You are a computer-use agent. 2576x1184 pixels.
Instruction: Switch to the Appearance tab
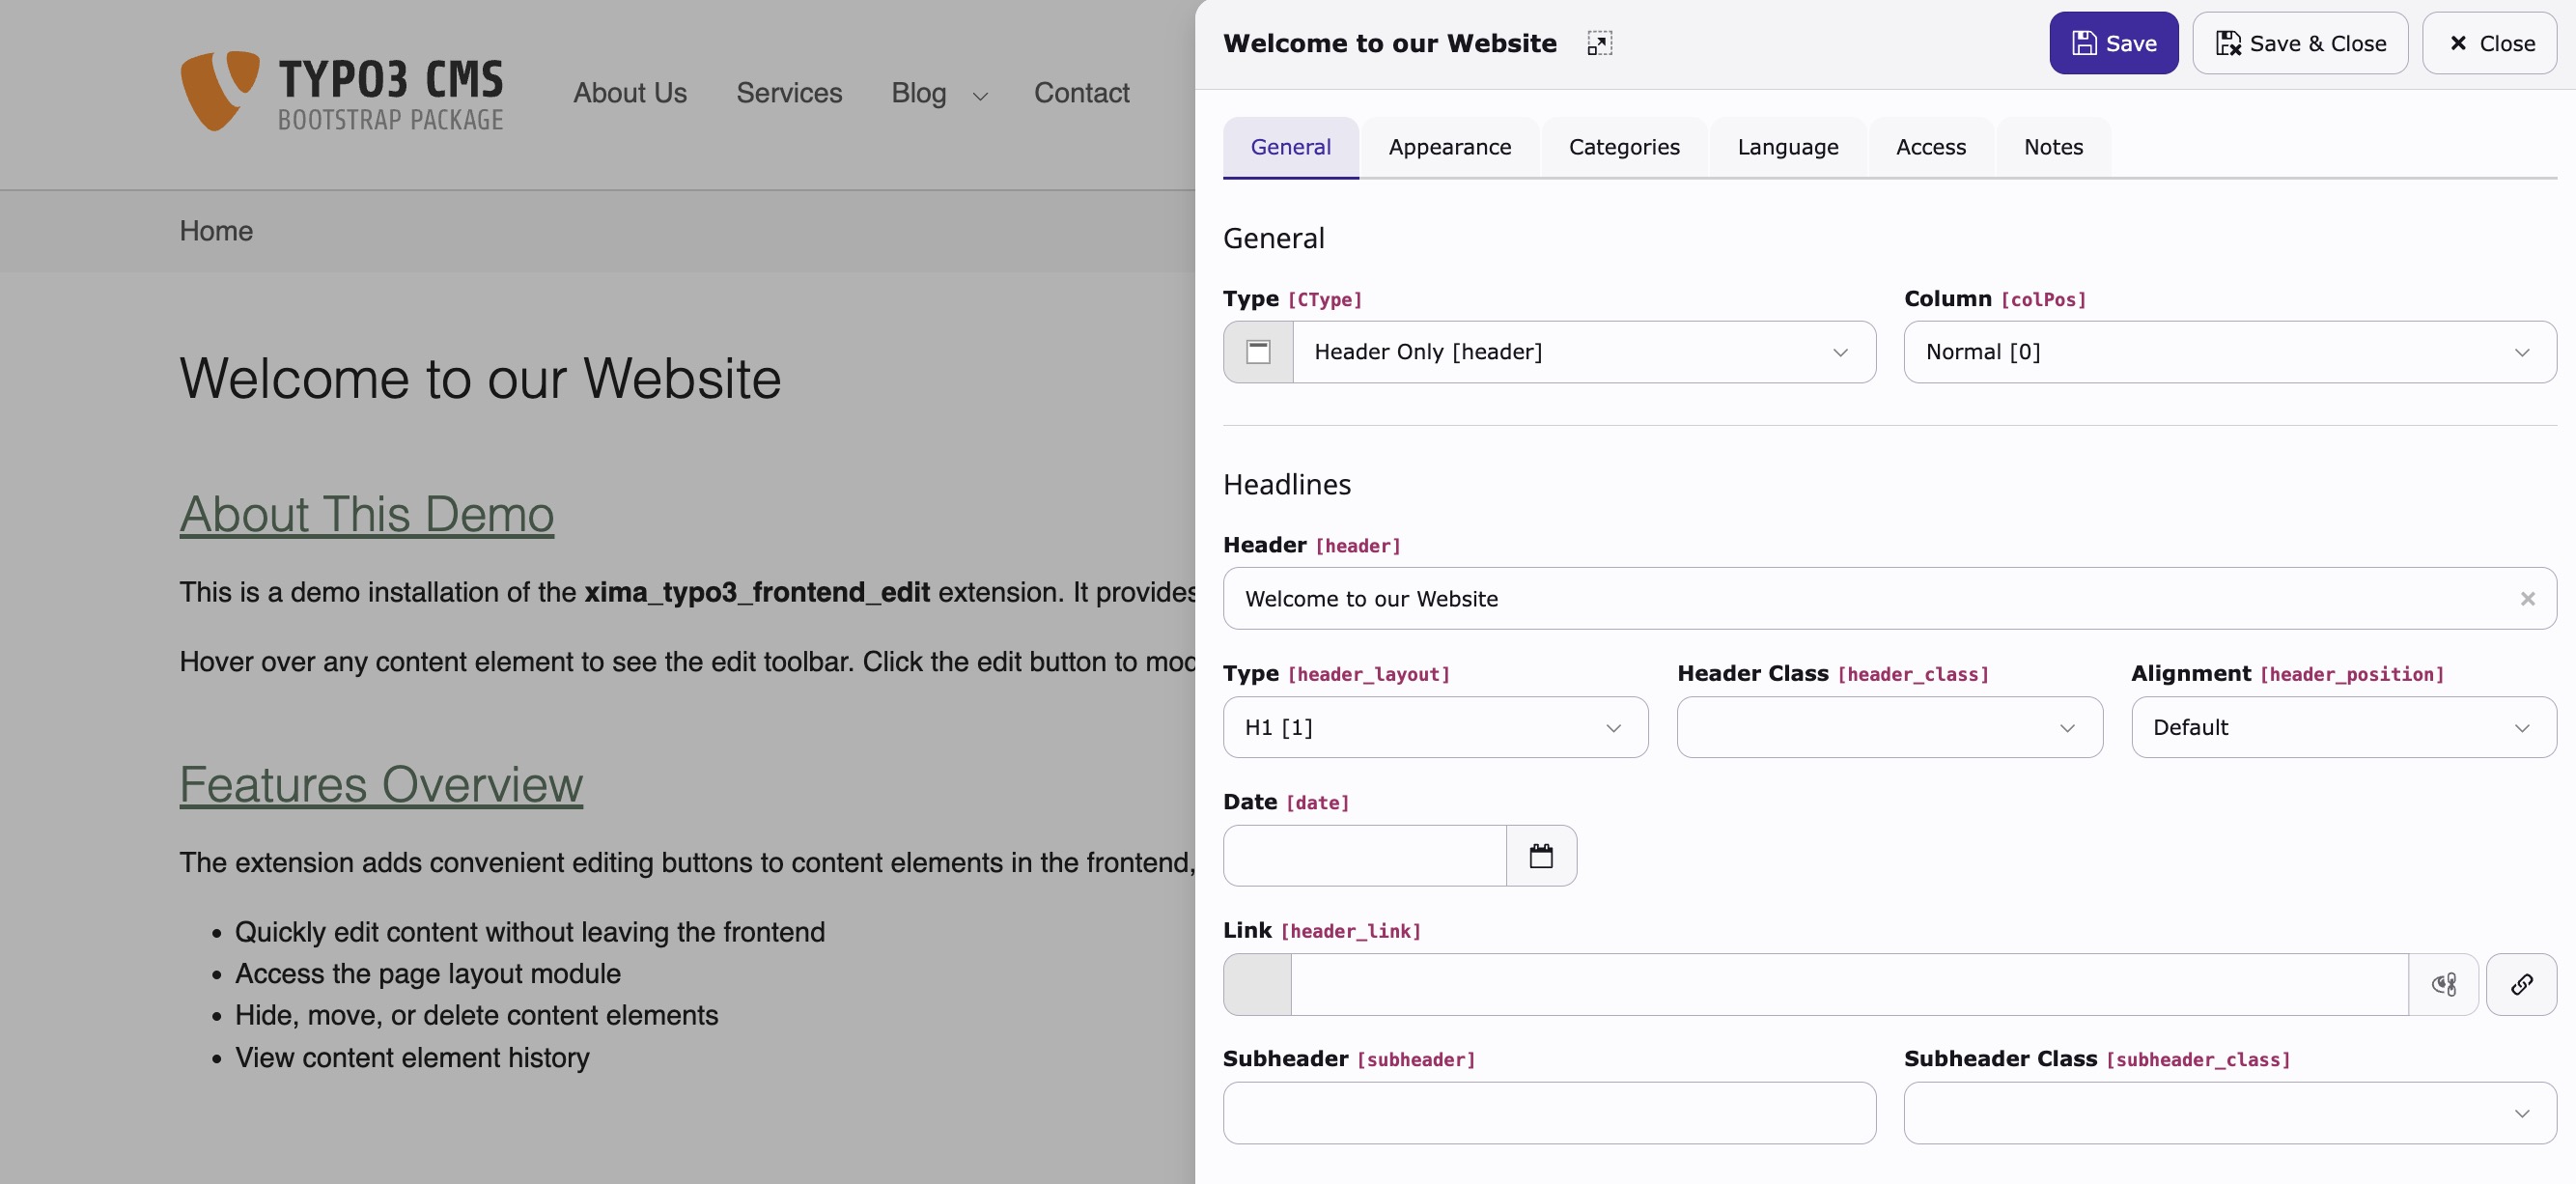[x=1450, y=146]
